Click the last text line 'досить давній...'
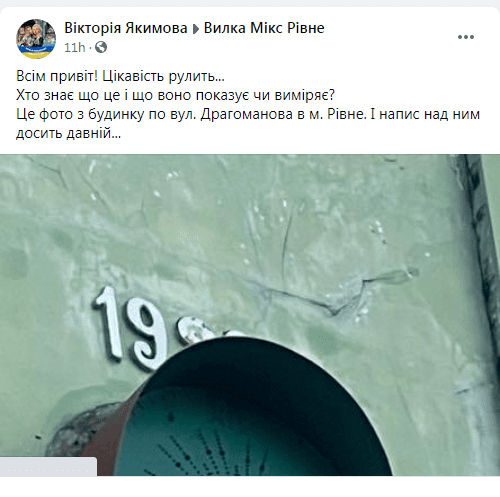 (68, 133)
